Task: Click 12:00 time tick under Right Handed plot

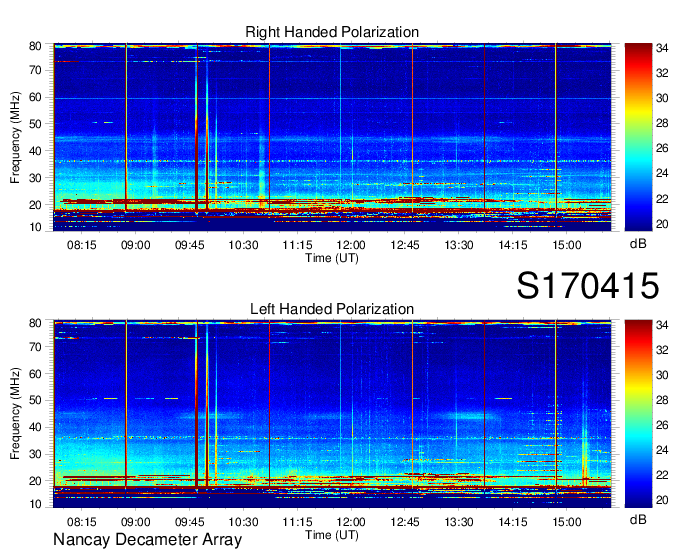Action: pos(351,245)
